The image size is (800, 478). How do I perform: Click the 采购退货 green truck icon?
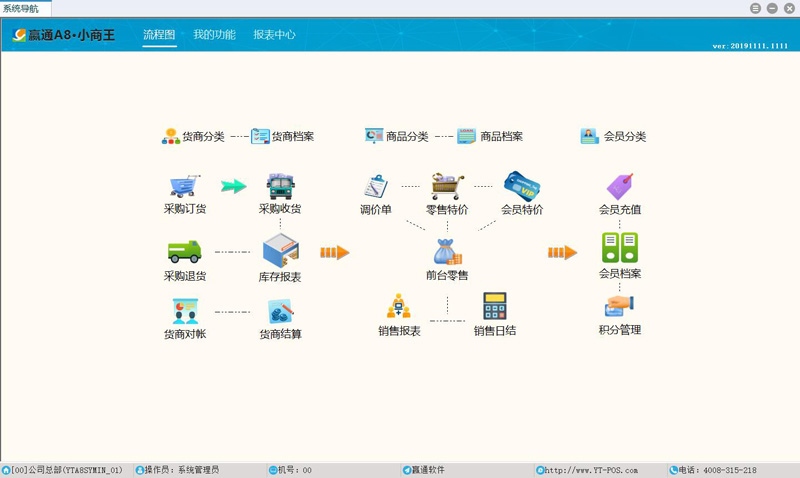point(184,252)
